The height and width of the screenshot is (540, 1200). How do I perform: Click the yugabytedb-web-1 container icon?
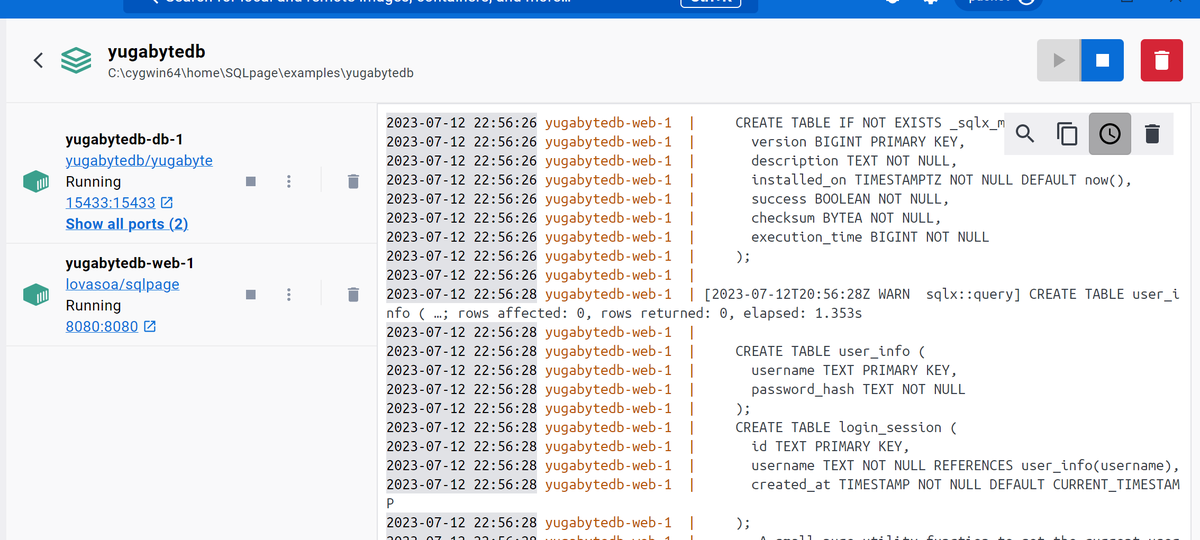pos(36,295)
